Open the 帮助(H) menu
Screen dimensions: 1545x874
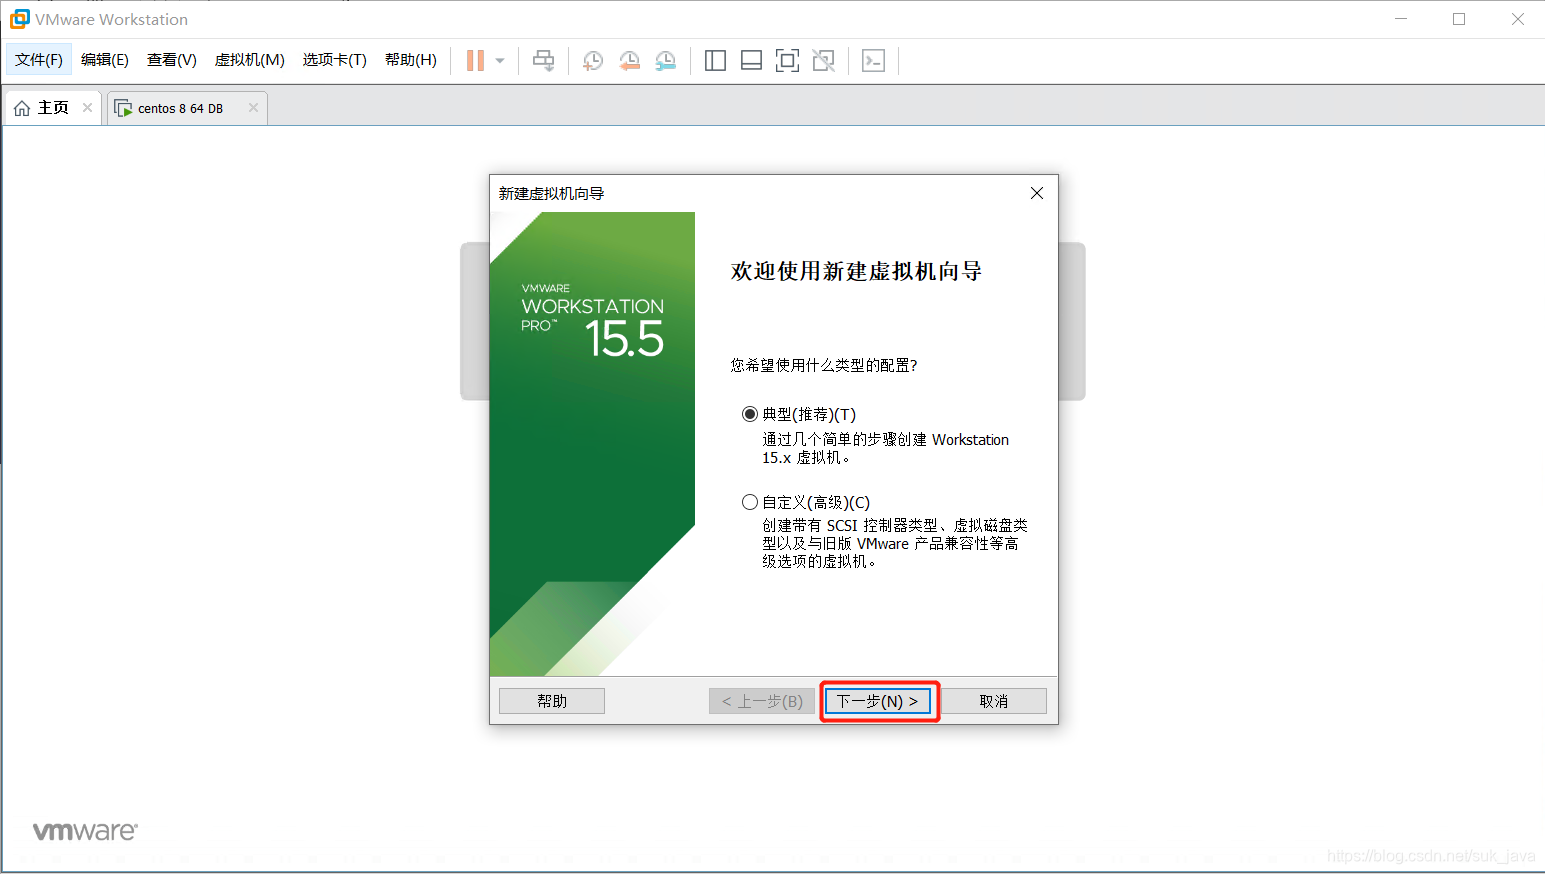tap(411, 60)
